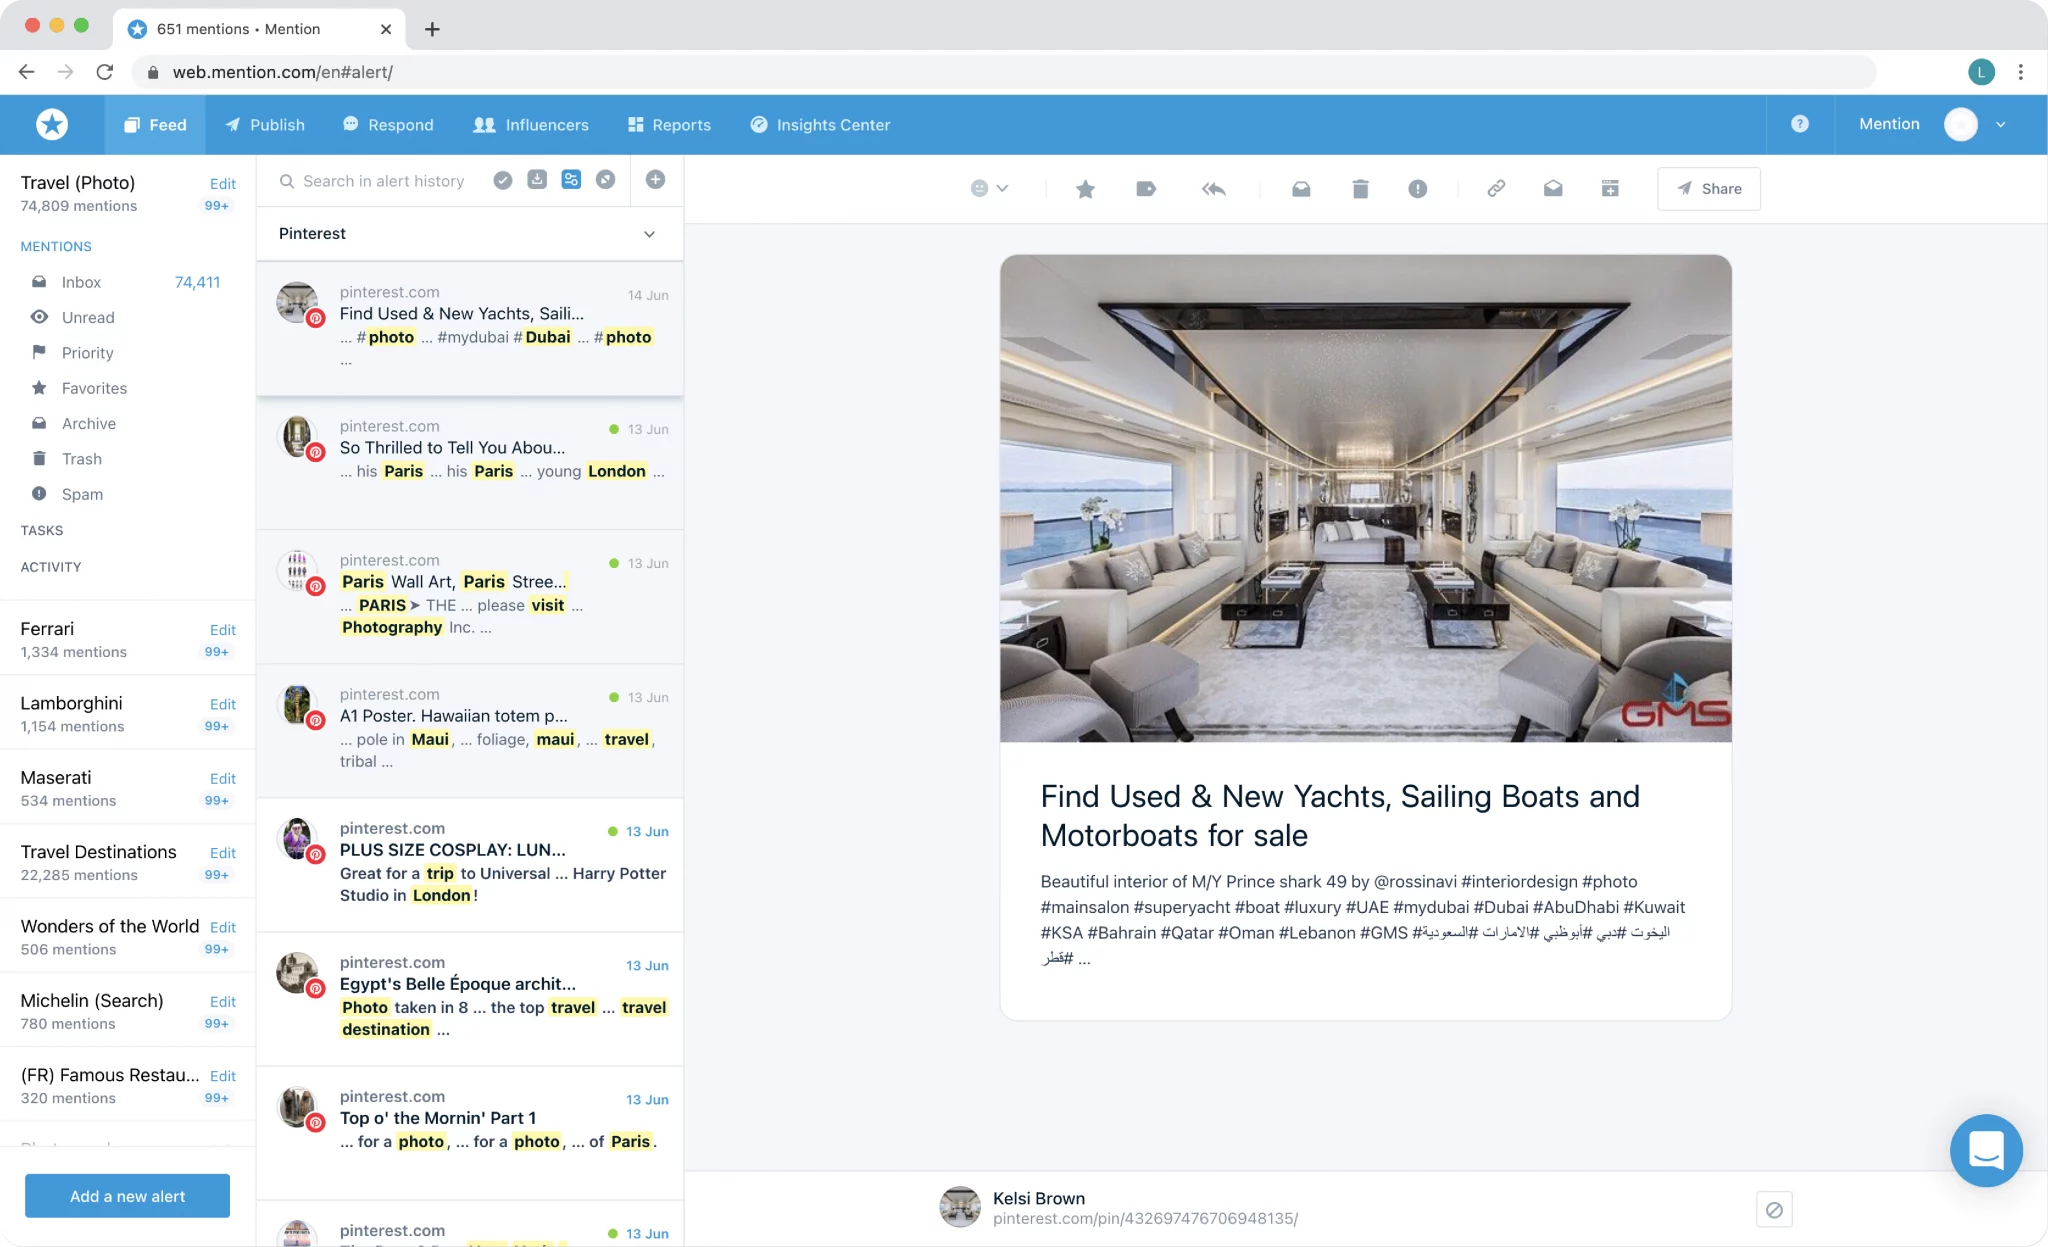Expand the Pinterest source dropdown
Viewport: 2048px width, 1247px height.
pyautogui.click(x=649, y=234)
